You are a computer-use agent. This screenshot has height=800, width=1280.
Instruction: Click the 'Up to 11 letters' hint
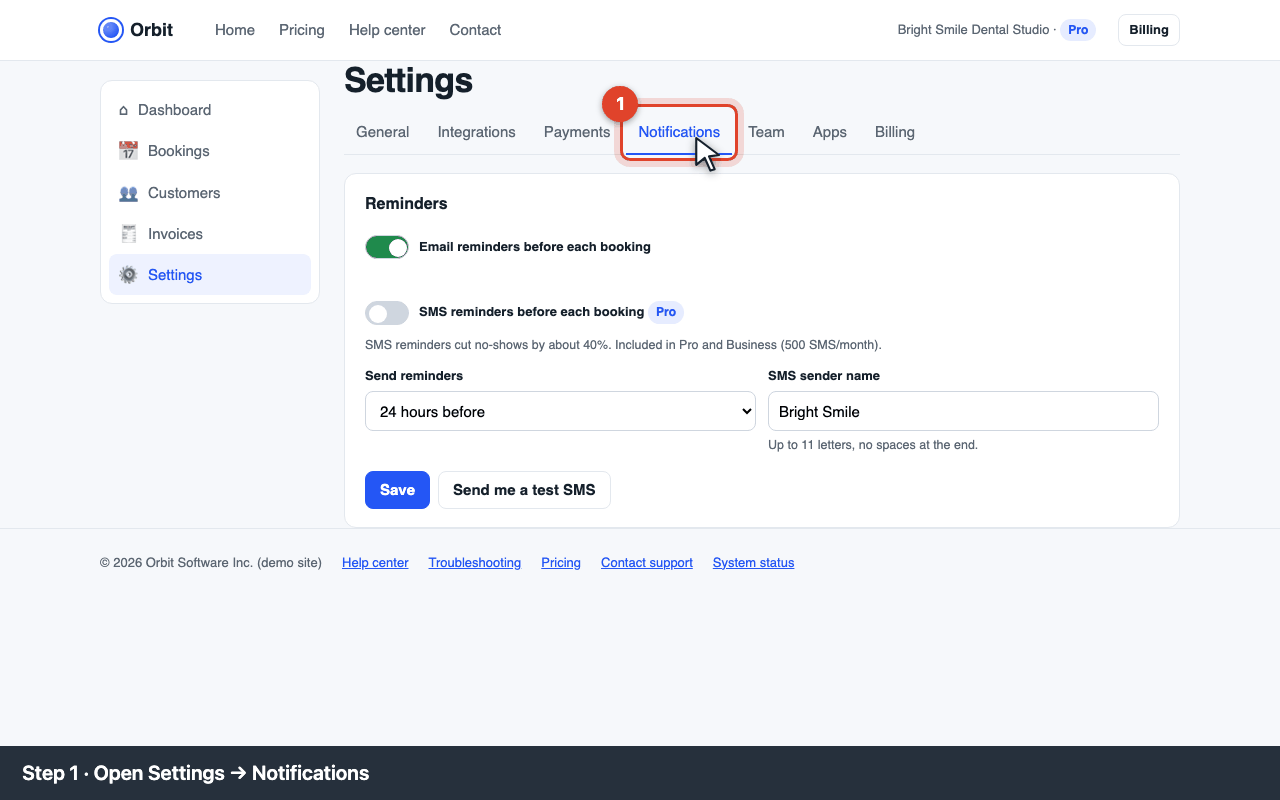point(873,445)
